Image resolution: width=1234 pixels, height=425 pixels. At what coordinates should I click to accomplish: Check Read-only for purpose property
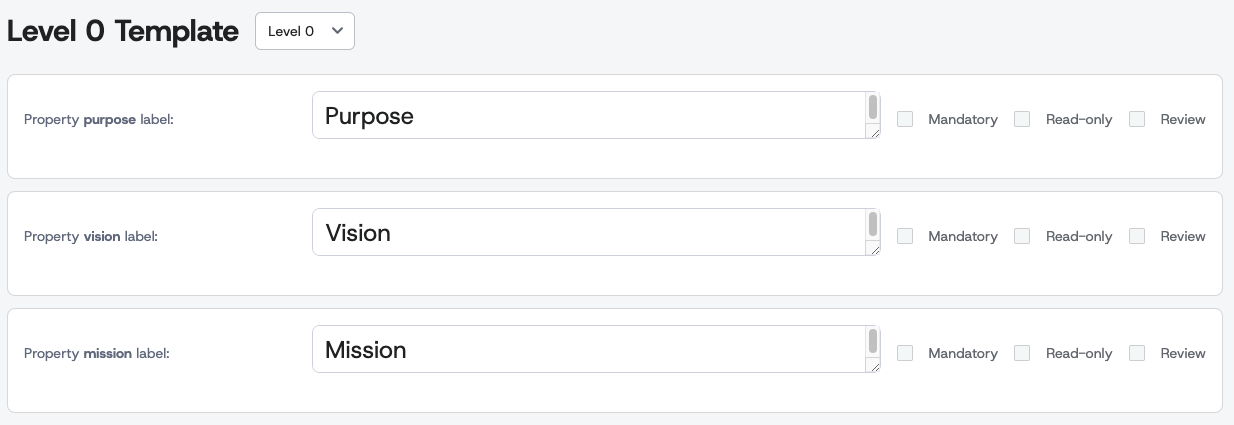(x=1022, y=119)
